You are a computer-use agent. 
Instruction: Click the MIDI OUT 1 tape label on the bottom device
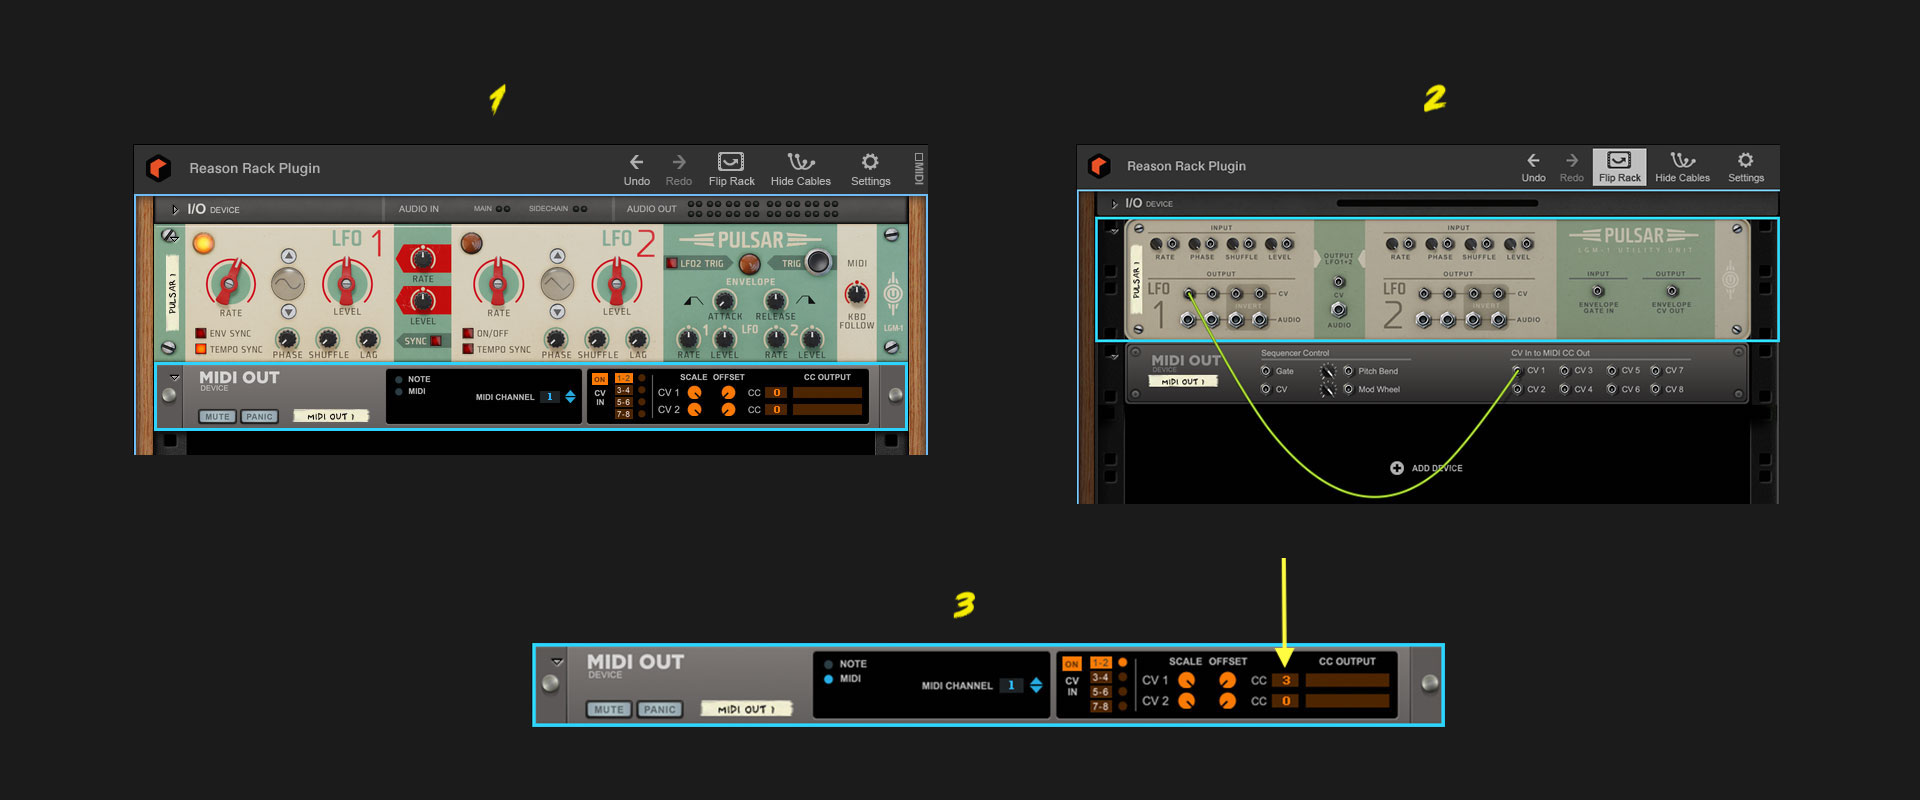click(x=746, y=709)
